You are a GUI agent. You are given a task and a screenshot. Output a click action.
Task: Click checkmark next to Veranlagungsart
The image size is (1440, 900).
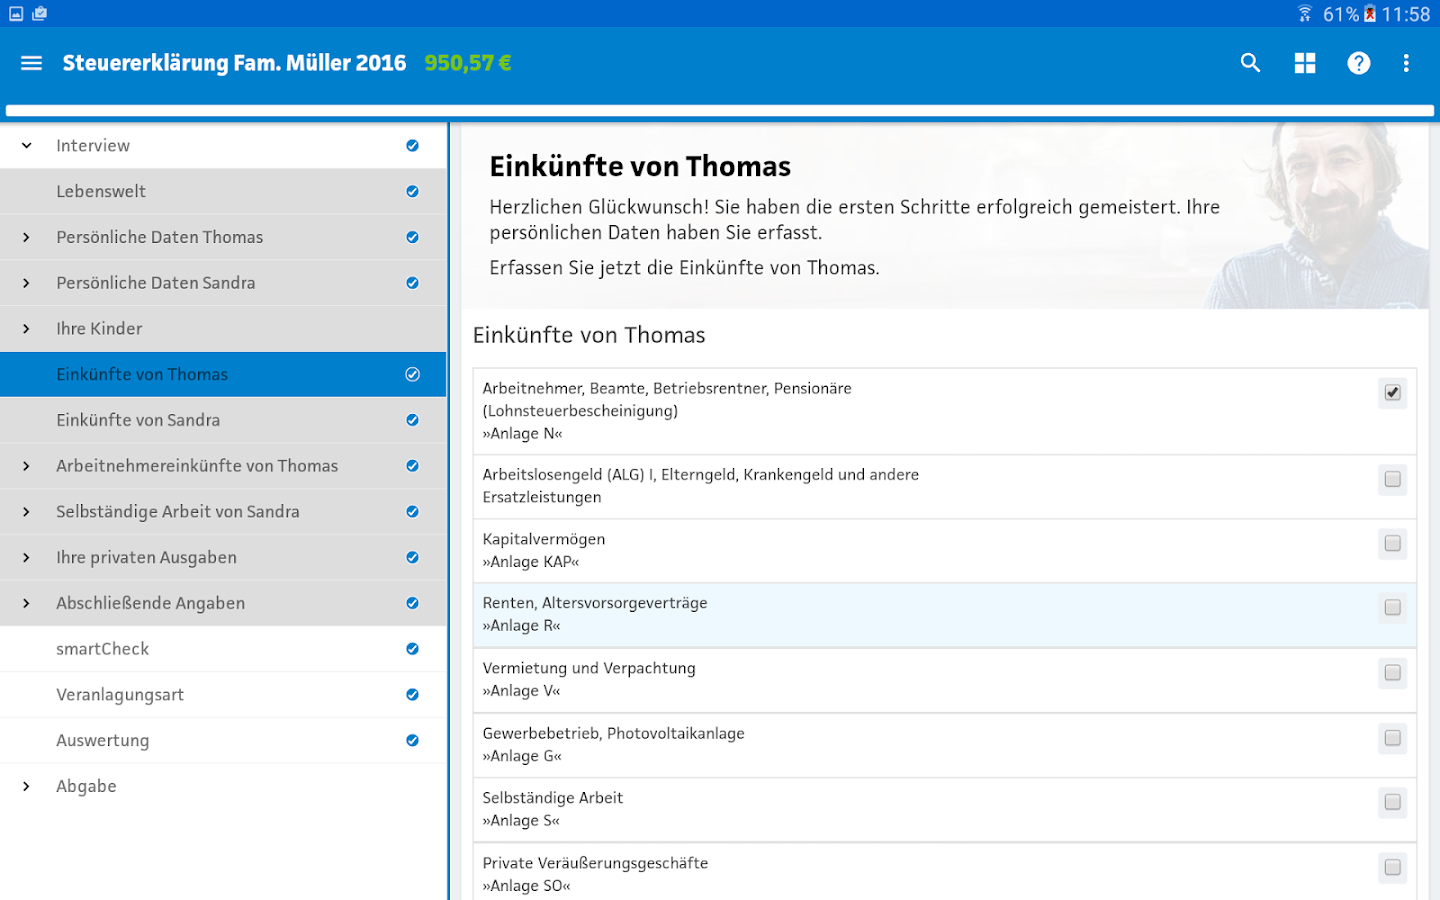[412, 695]
